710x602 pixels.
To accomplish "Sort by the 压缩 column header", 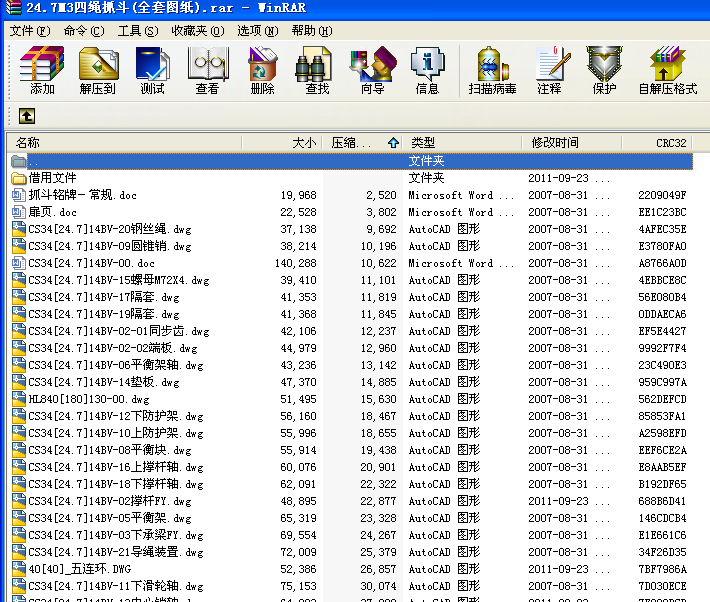I will tap(362, 143).
